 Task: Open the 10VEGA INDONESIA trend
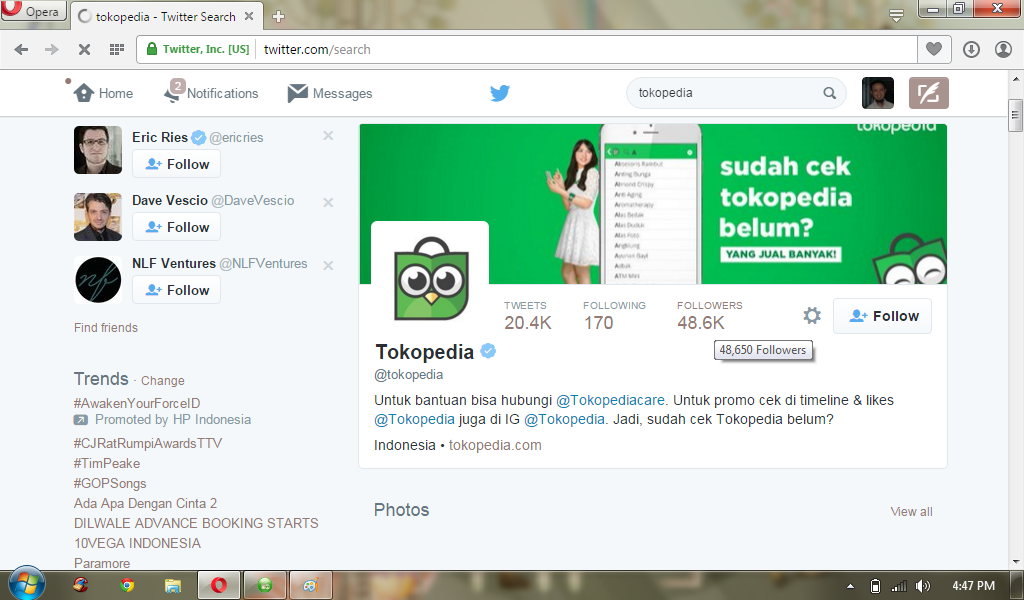tap(137, 543)
